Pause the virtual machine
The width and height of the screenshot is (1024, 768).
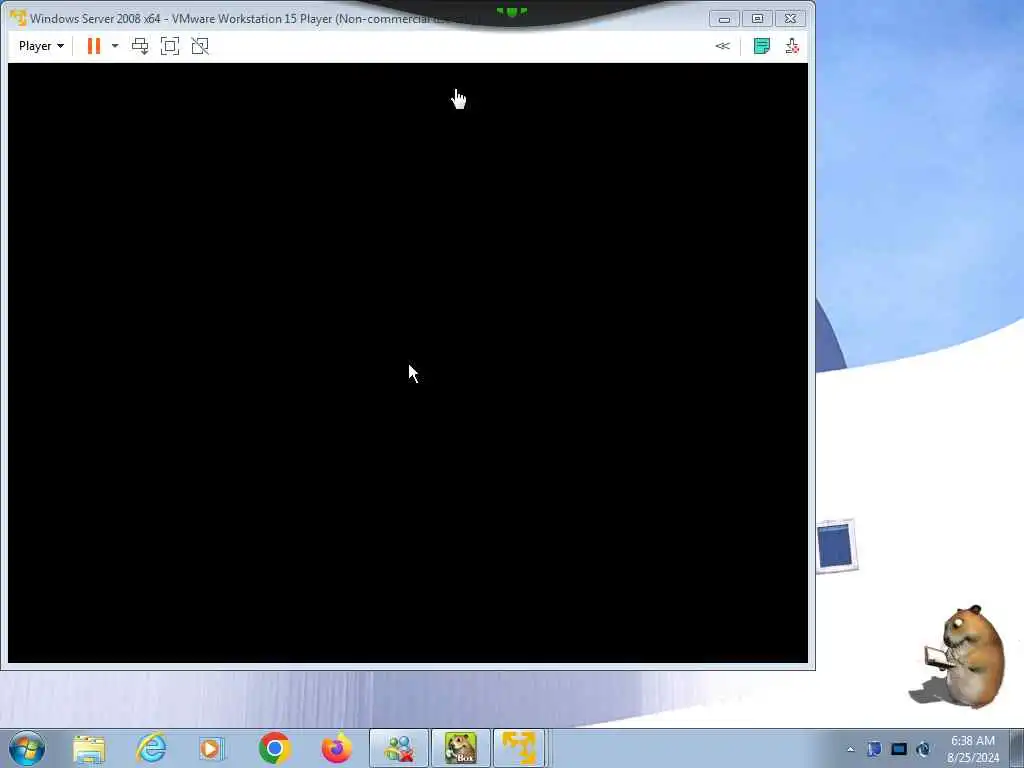(94, 46)
